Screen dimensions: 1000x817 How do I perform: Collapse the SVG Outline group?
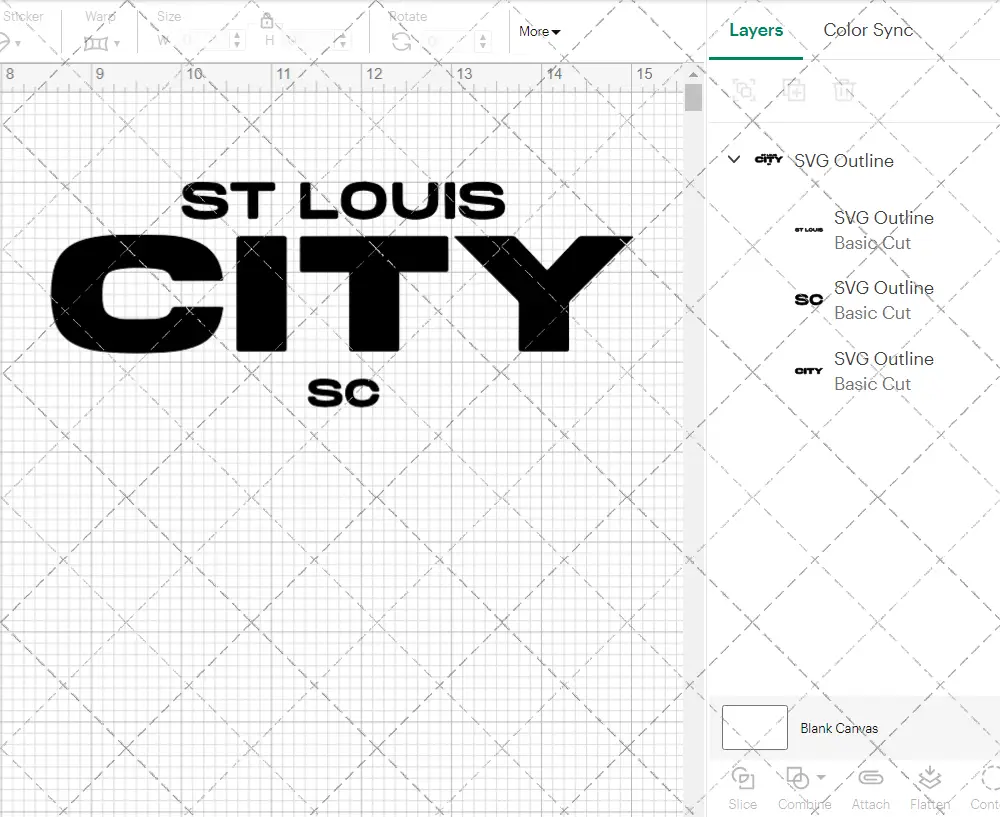click(x=734, y=160)
